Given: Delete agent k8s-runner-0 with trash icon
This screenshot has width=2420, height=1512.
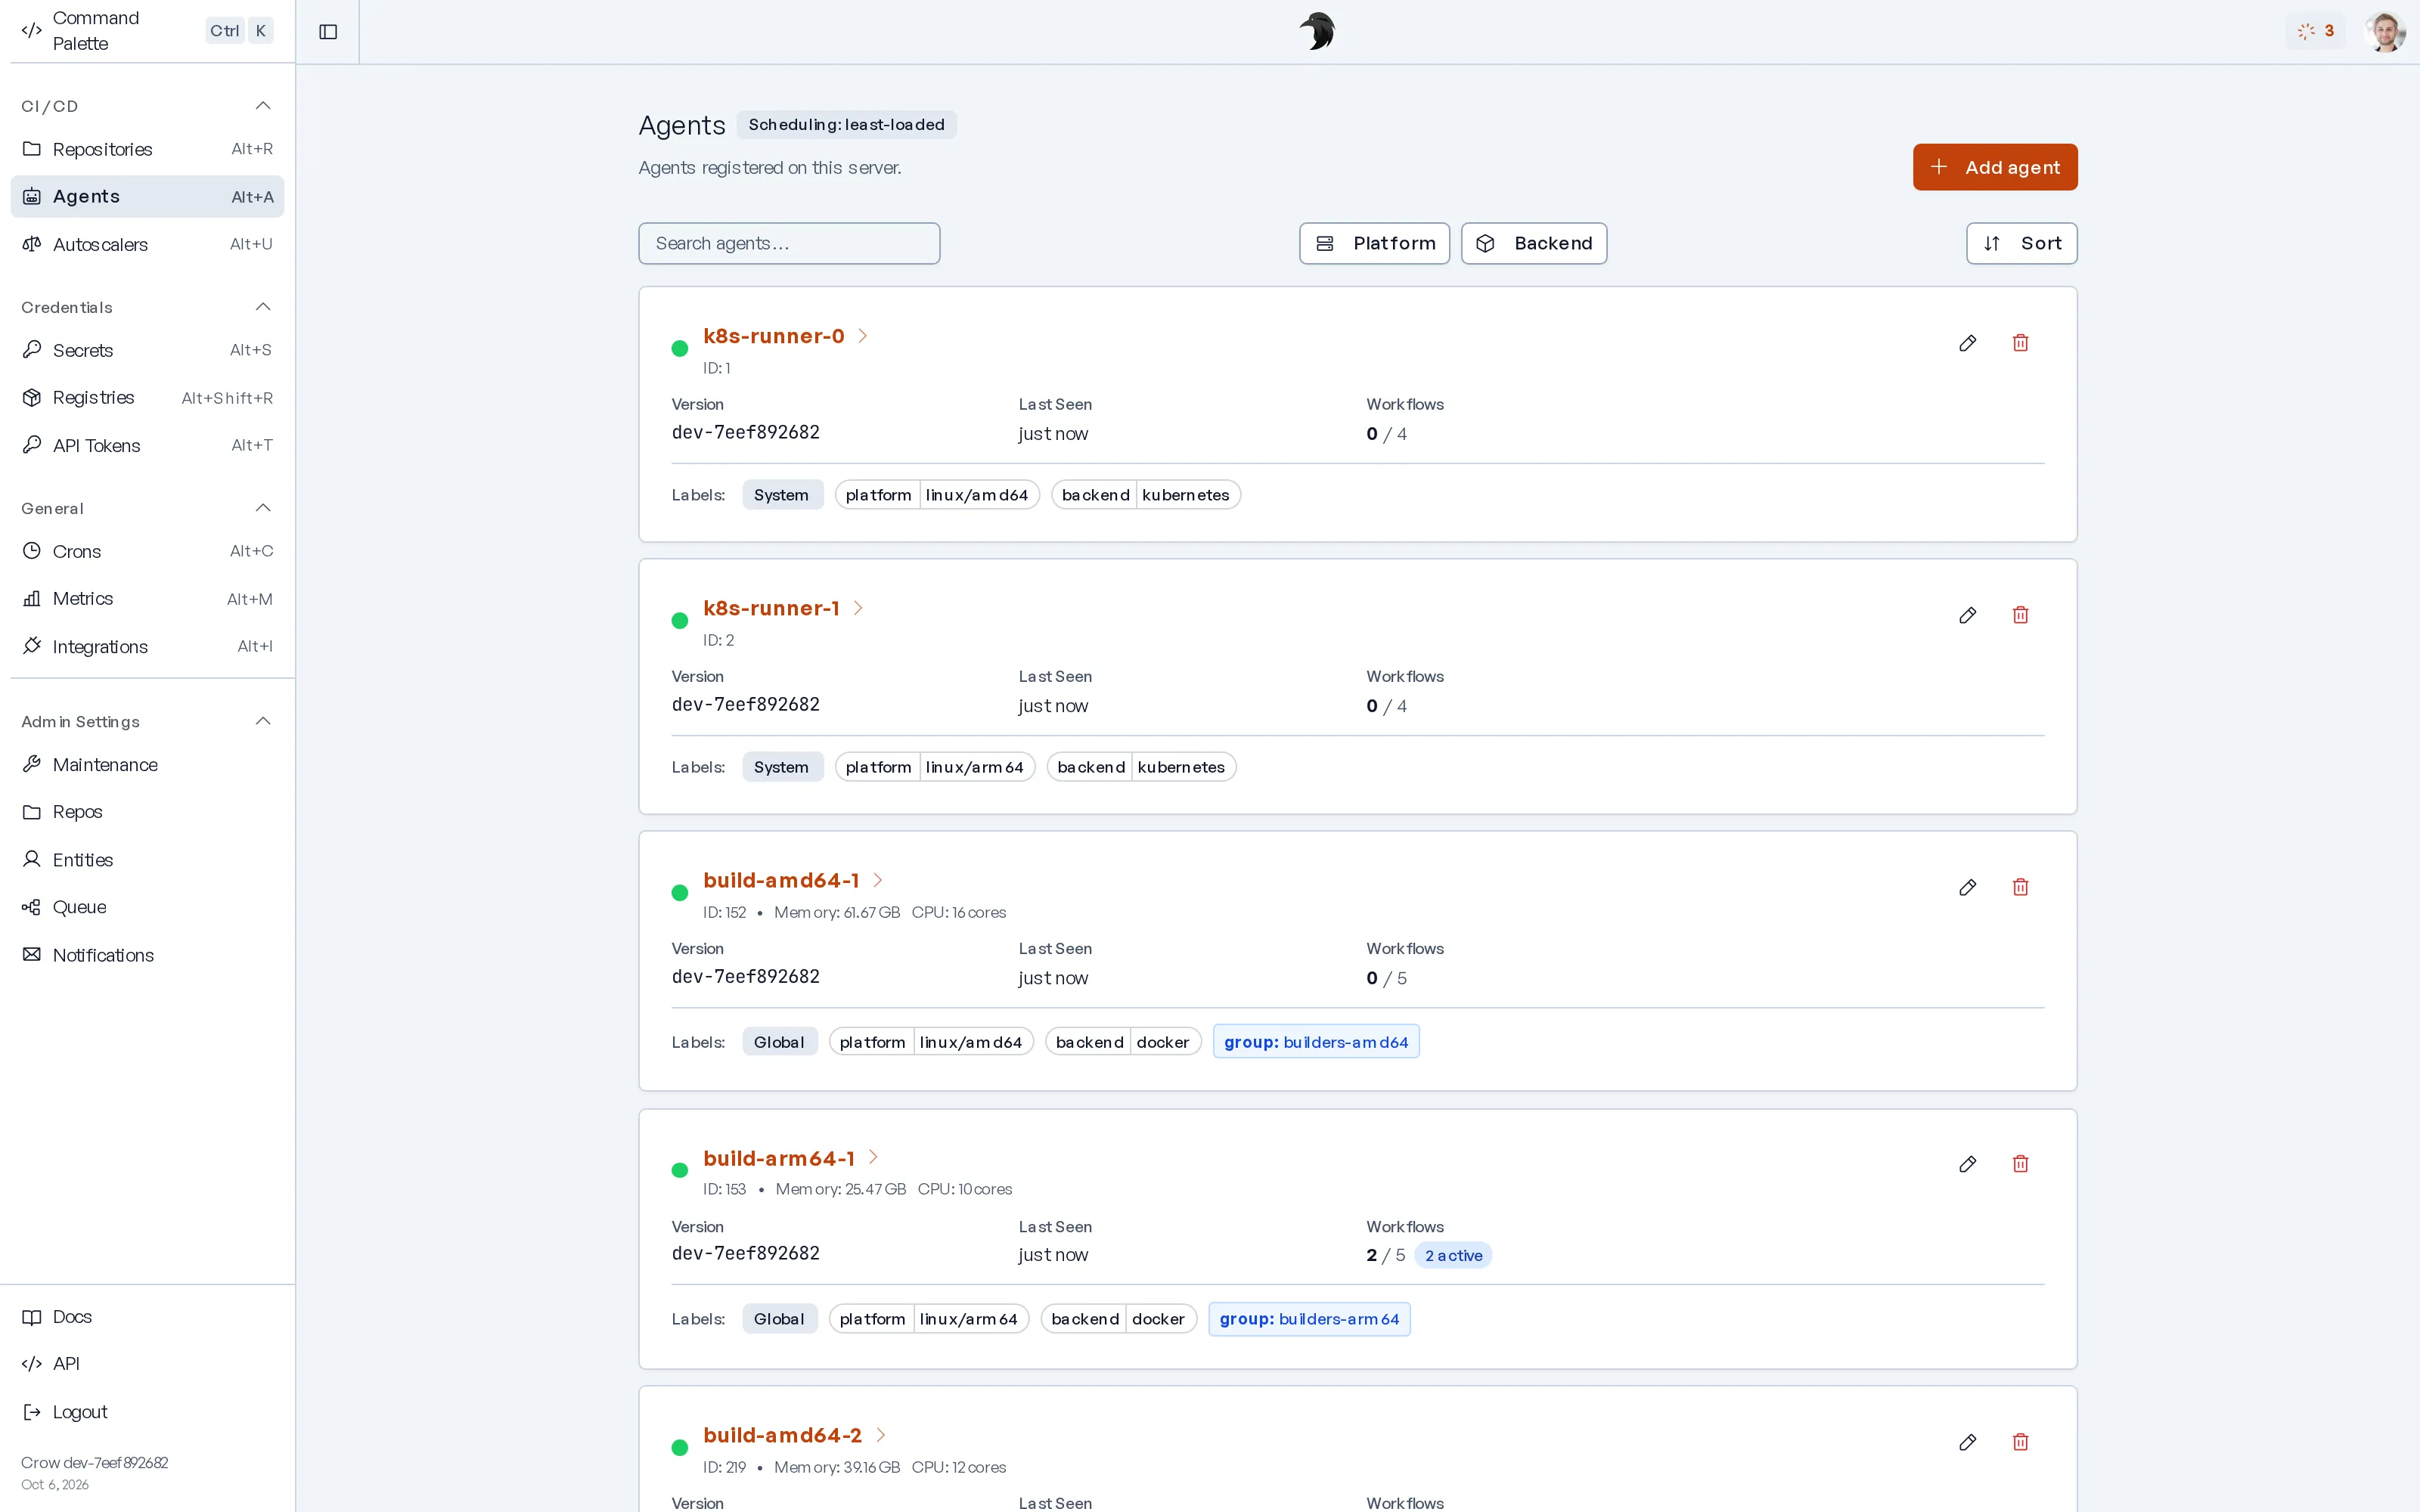Looking at the screenshot, I should 2020,343.
